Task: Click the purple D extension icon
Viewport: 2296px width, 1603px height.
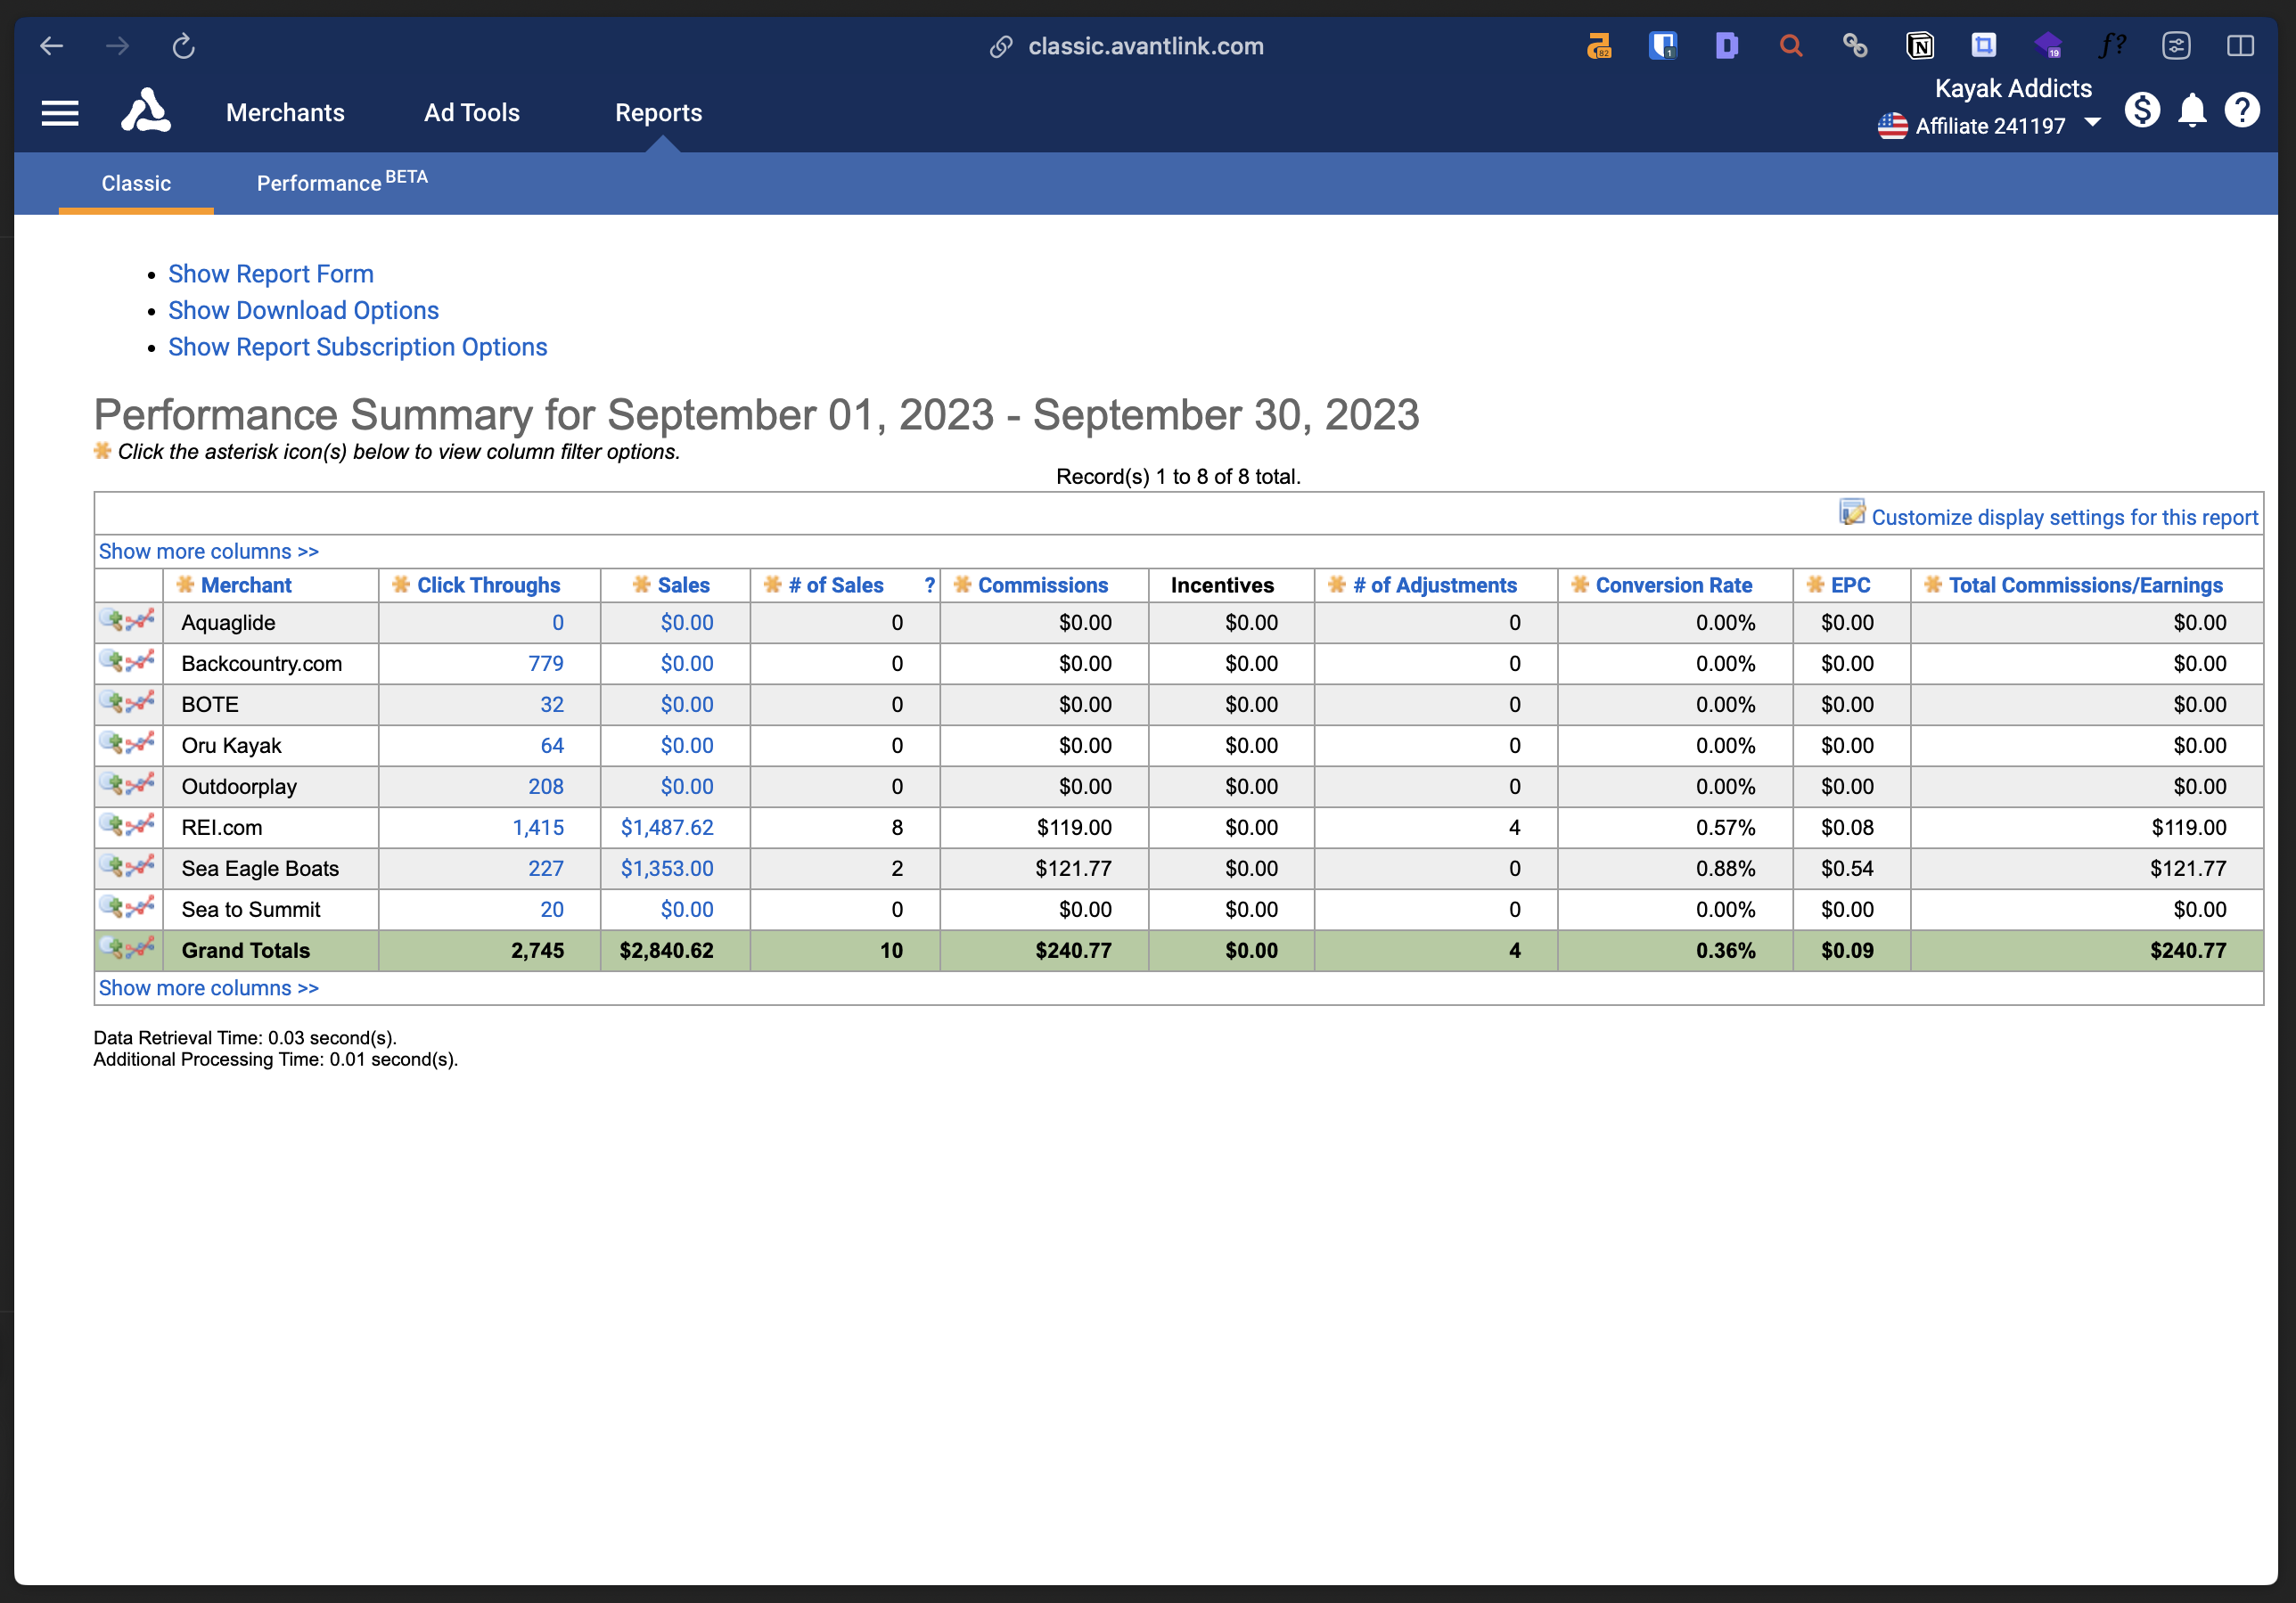Action: (1726, 46)
